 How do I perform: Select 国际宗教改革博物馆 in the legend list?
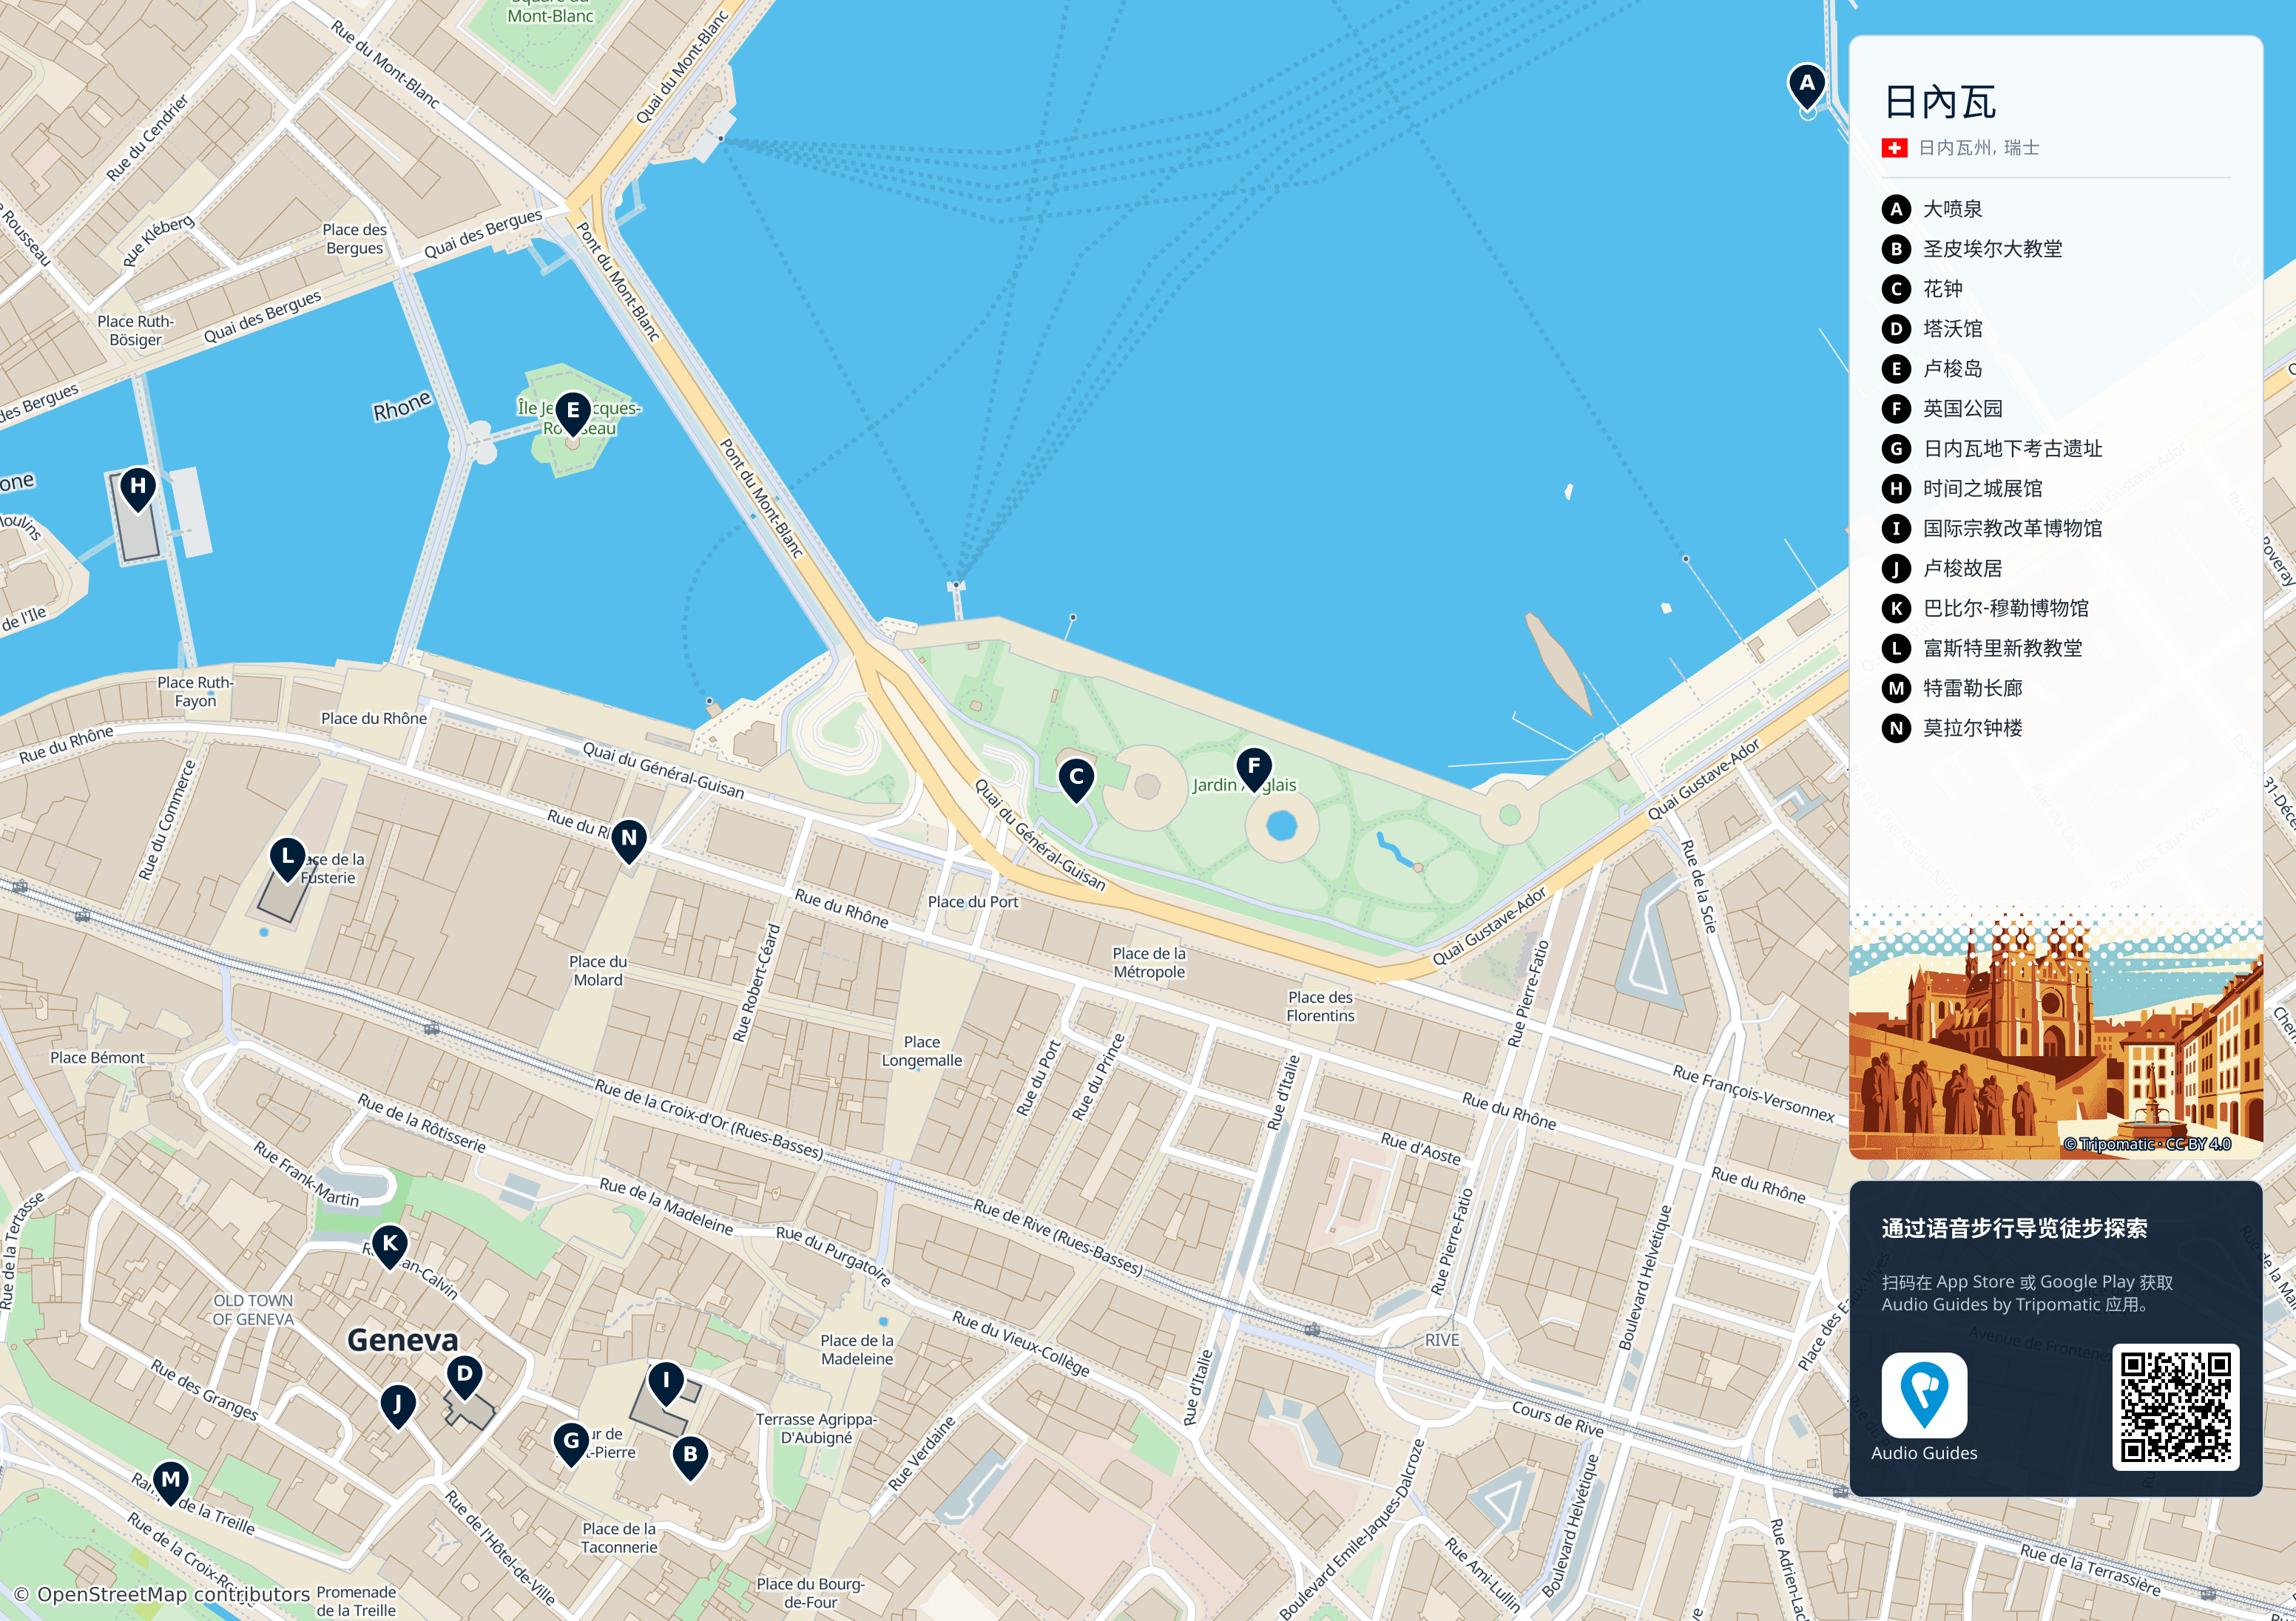point(2012,528)
